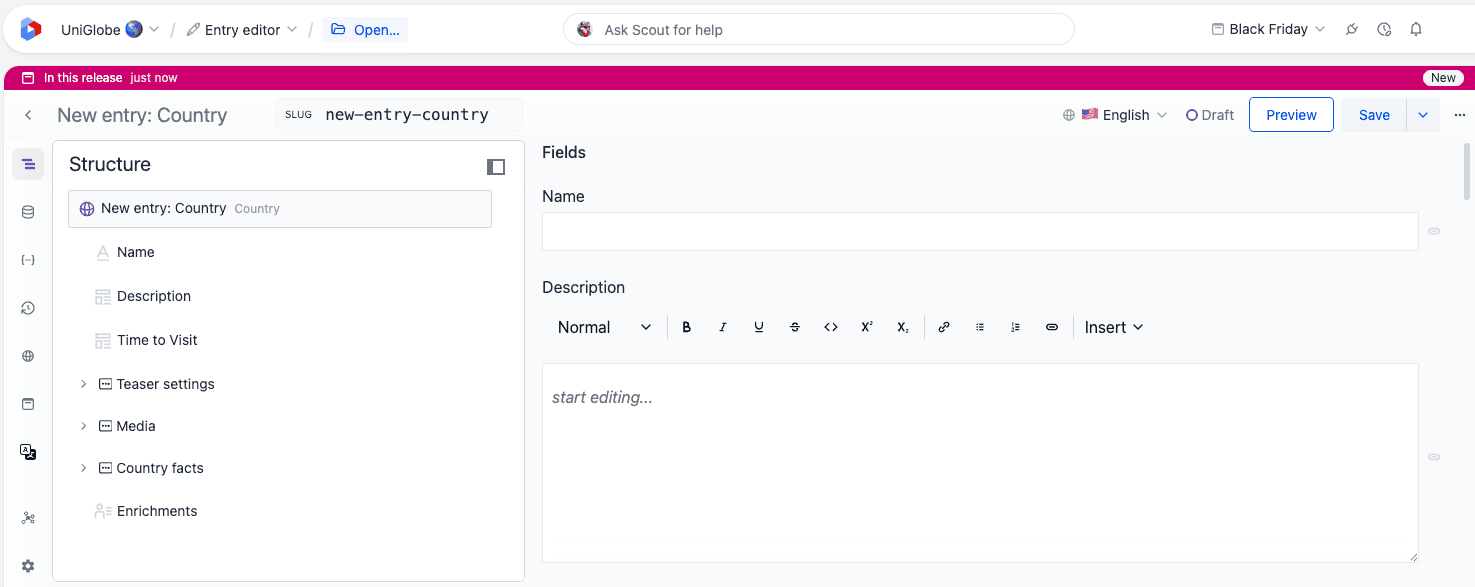Save the entry
The height and width of the screenshot is (587, 1475).
click(1374, 115)
